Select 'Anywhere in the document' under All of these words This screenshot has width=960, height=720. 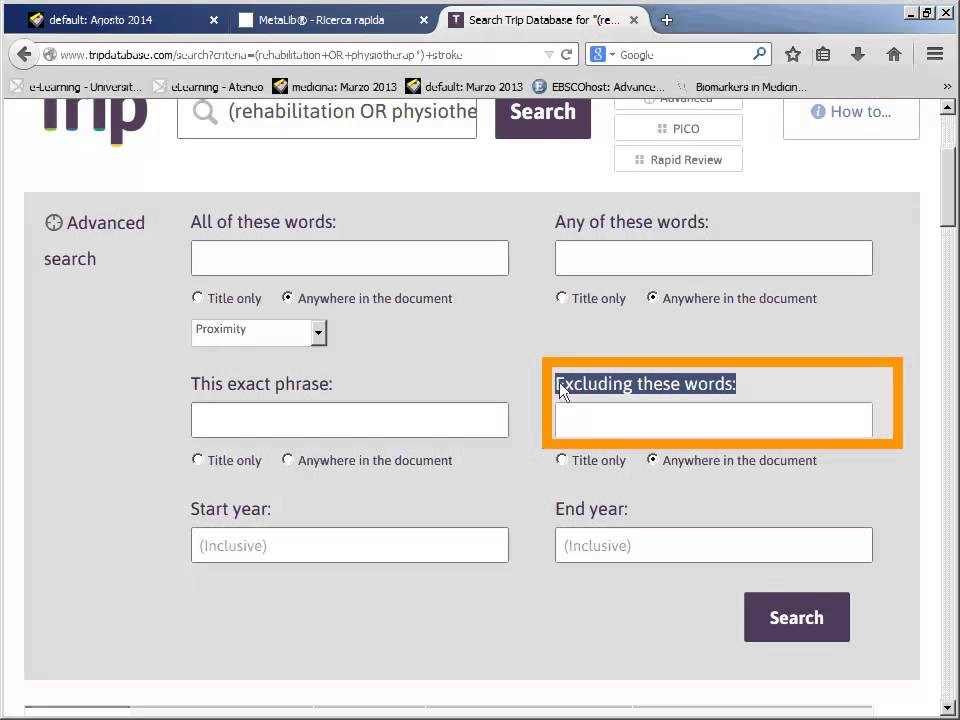(x=287, y=298)
